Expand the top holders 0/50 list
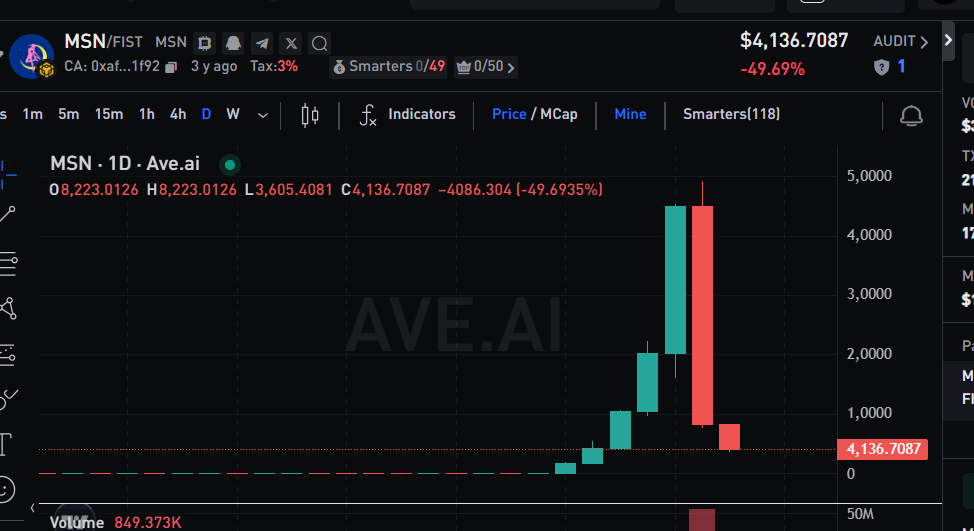The width and height of the screenshot is (974, 531). (487, 67)
